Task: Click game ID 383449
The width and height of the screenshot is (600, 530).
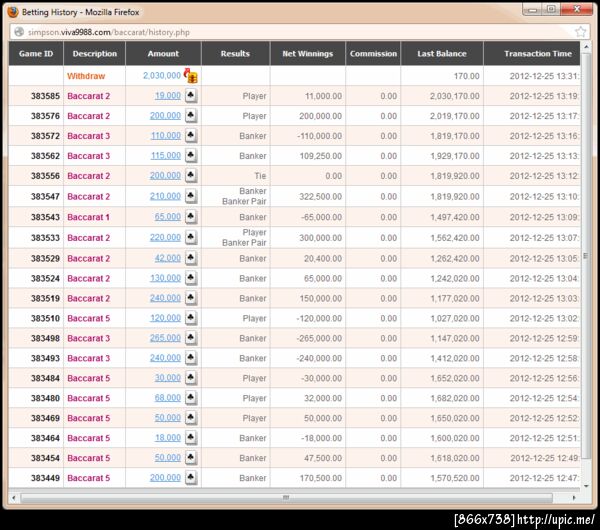Action: point(46,478)
